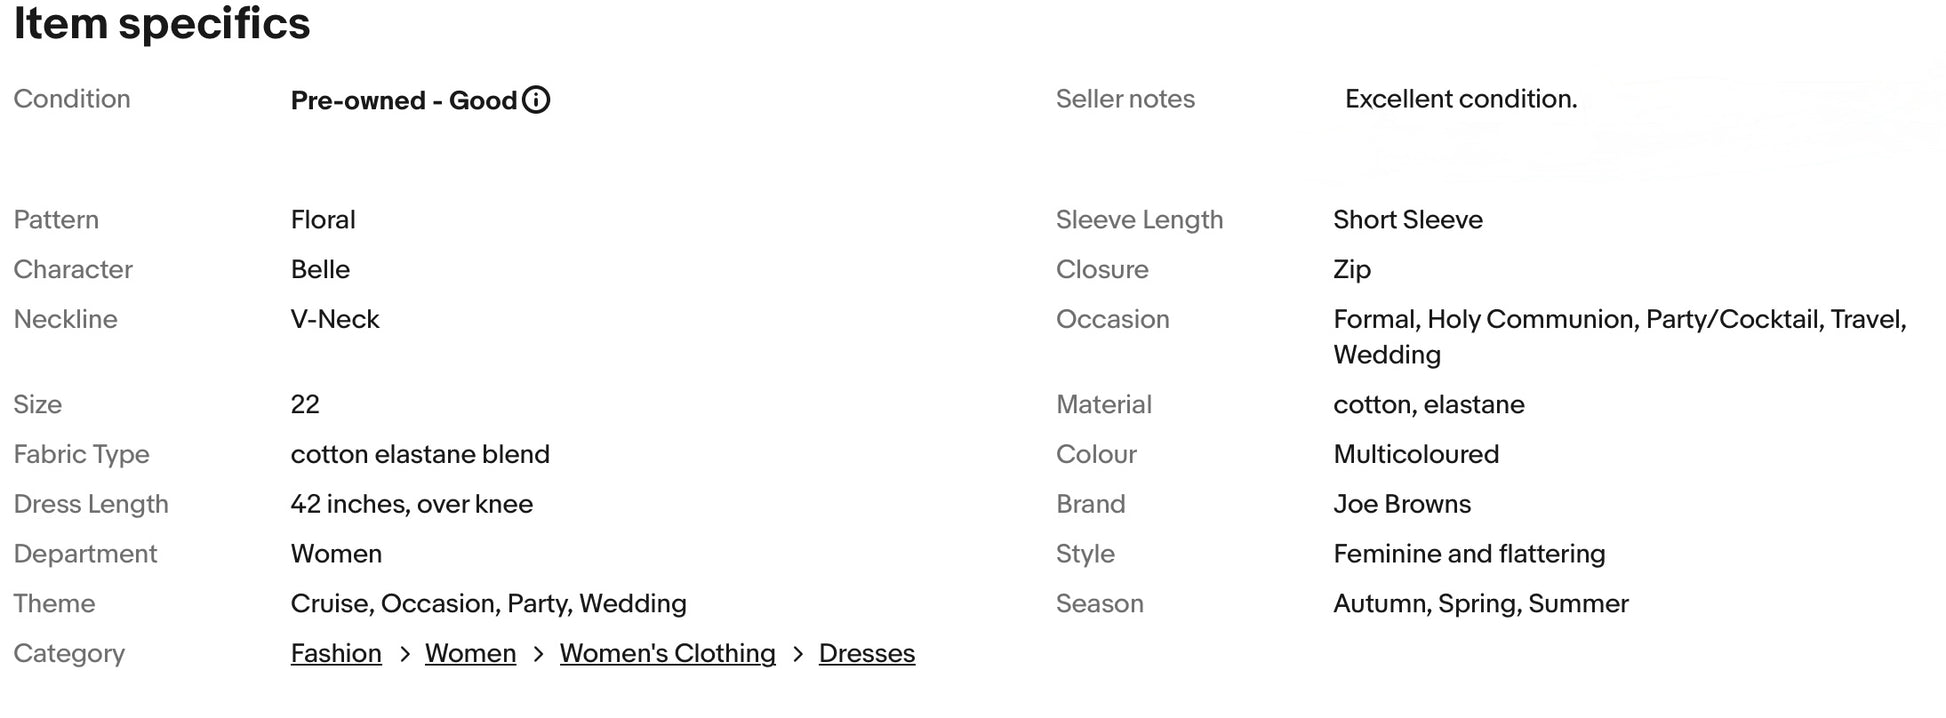
Task: Open the Women category link
Action: click(470, 653)
